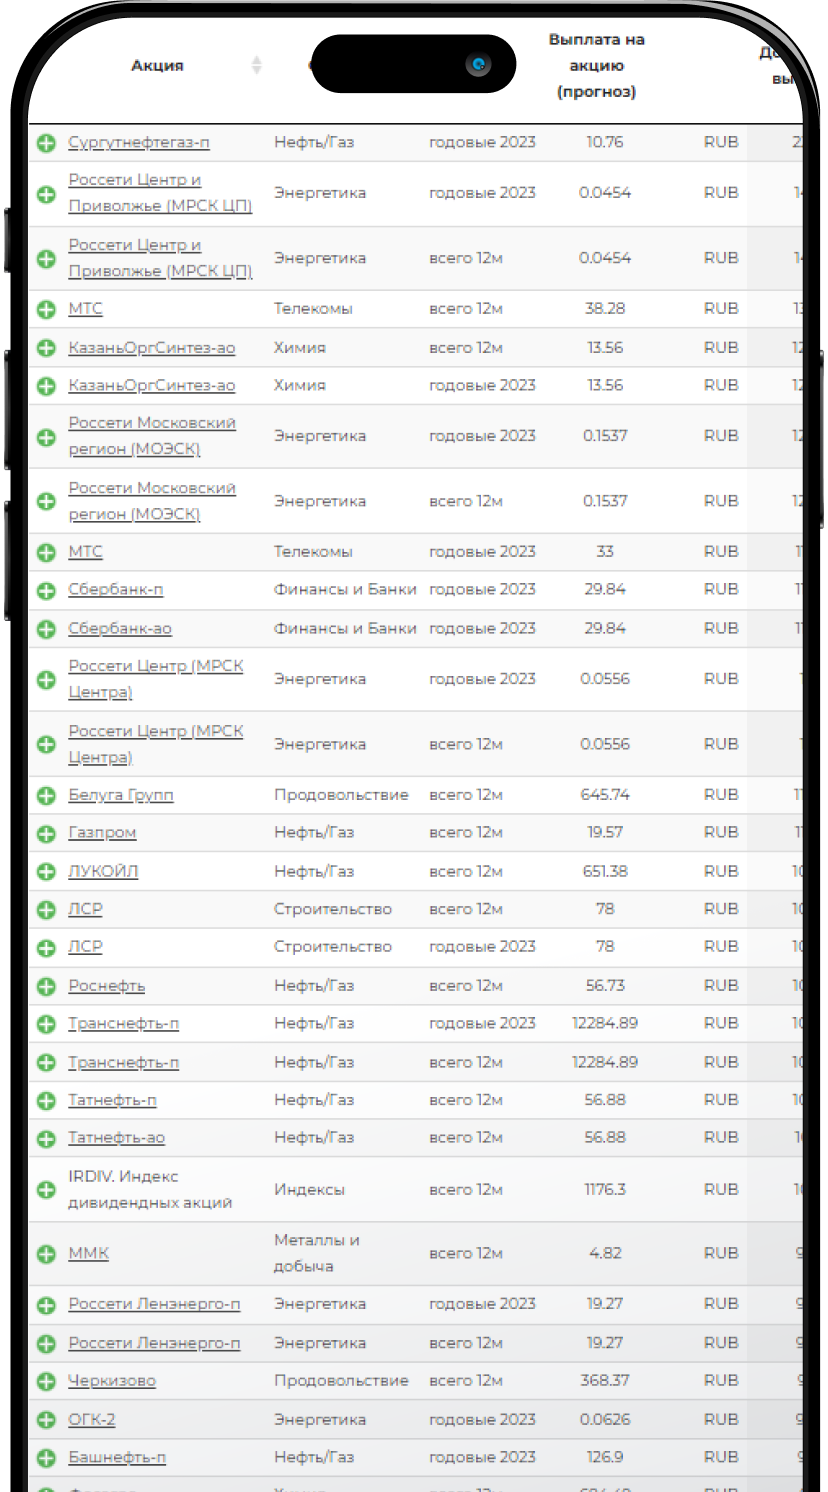Click plus icon on Россети Ленэнерго-п годовые 2023 row
Image resolution: width=828 pixels, height=1492 pixels.
[46, 1305]
